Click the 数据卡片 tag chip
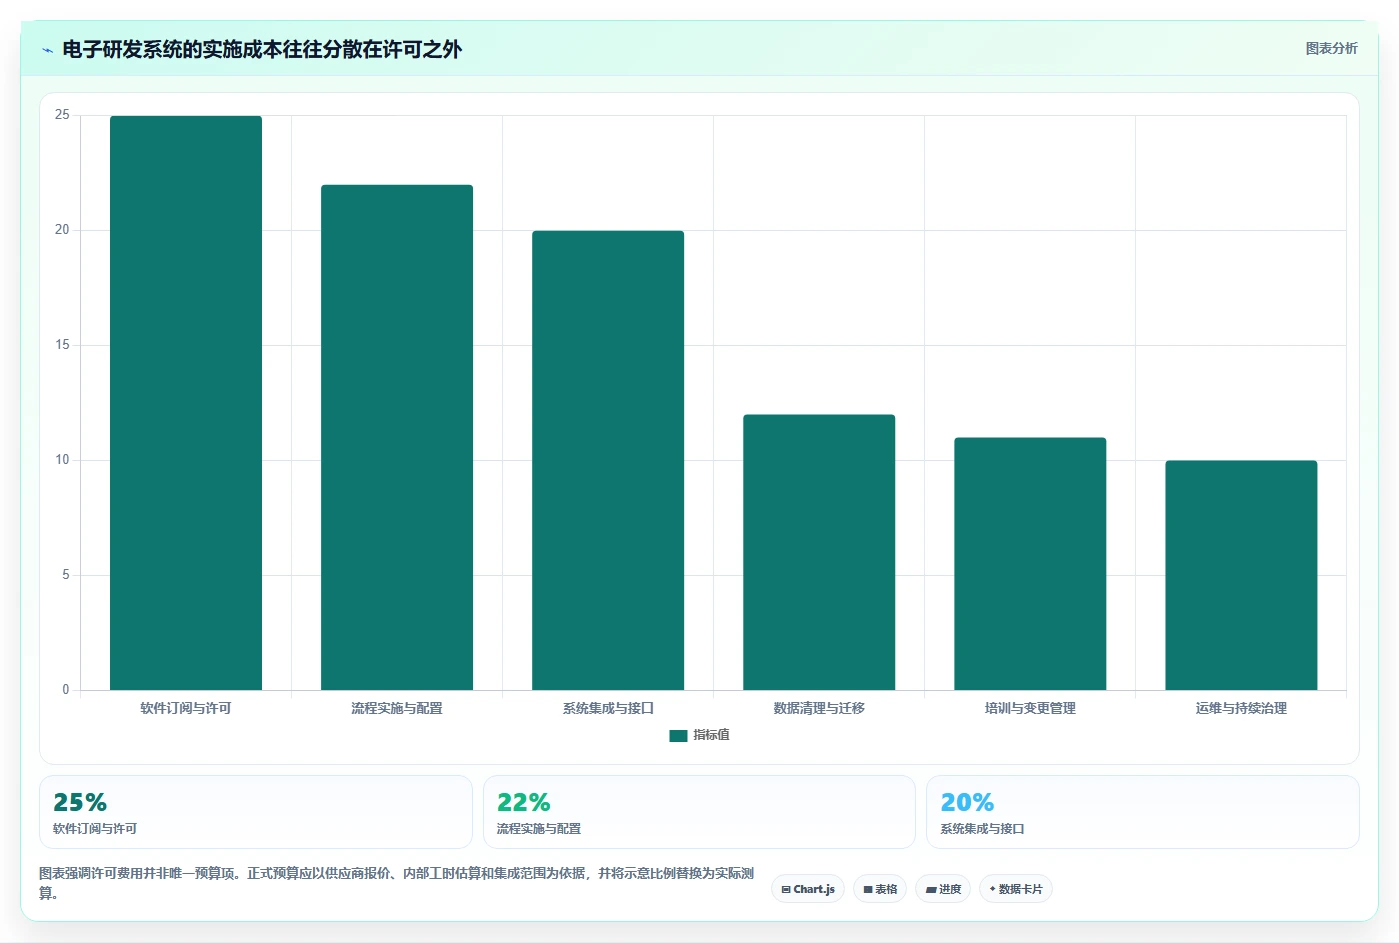The image size is (1399, 943). [1016, 889]
